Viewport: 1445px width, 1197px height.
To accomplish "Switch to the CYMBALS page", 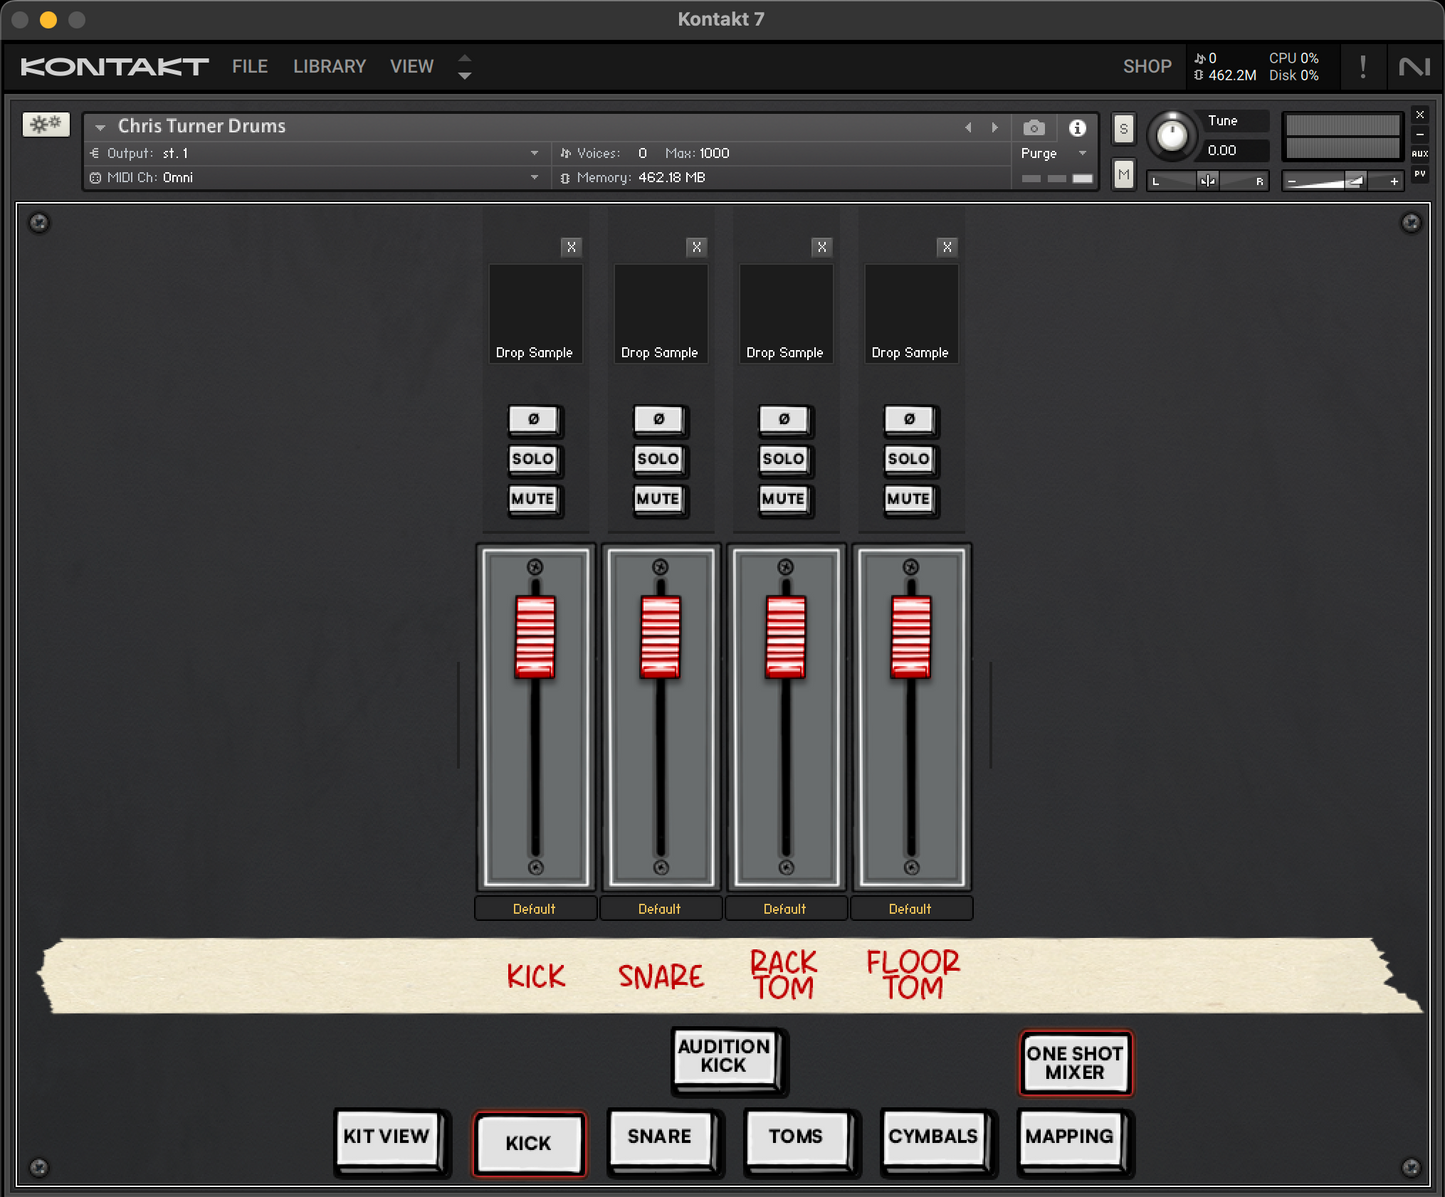I will tap(933, 1137).
